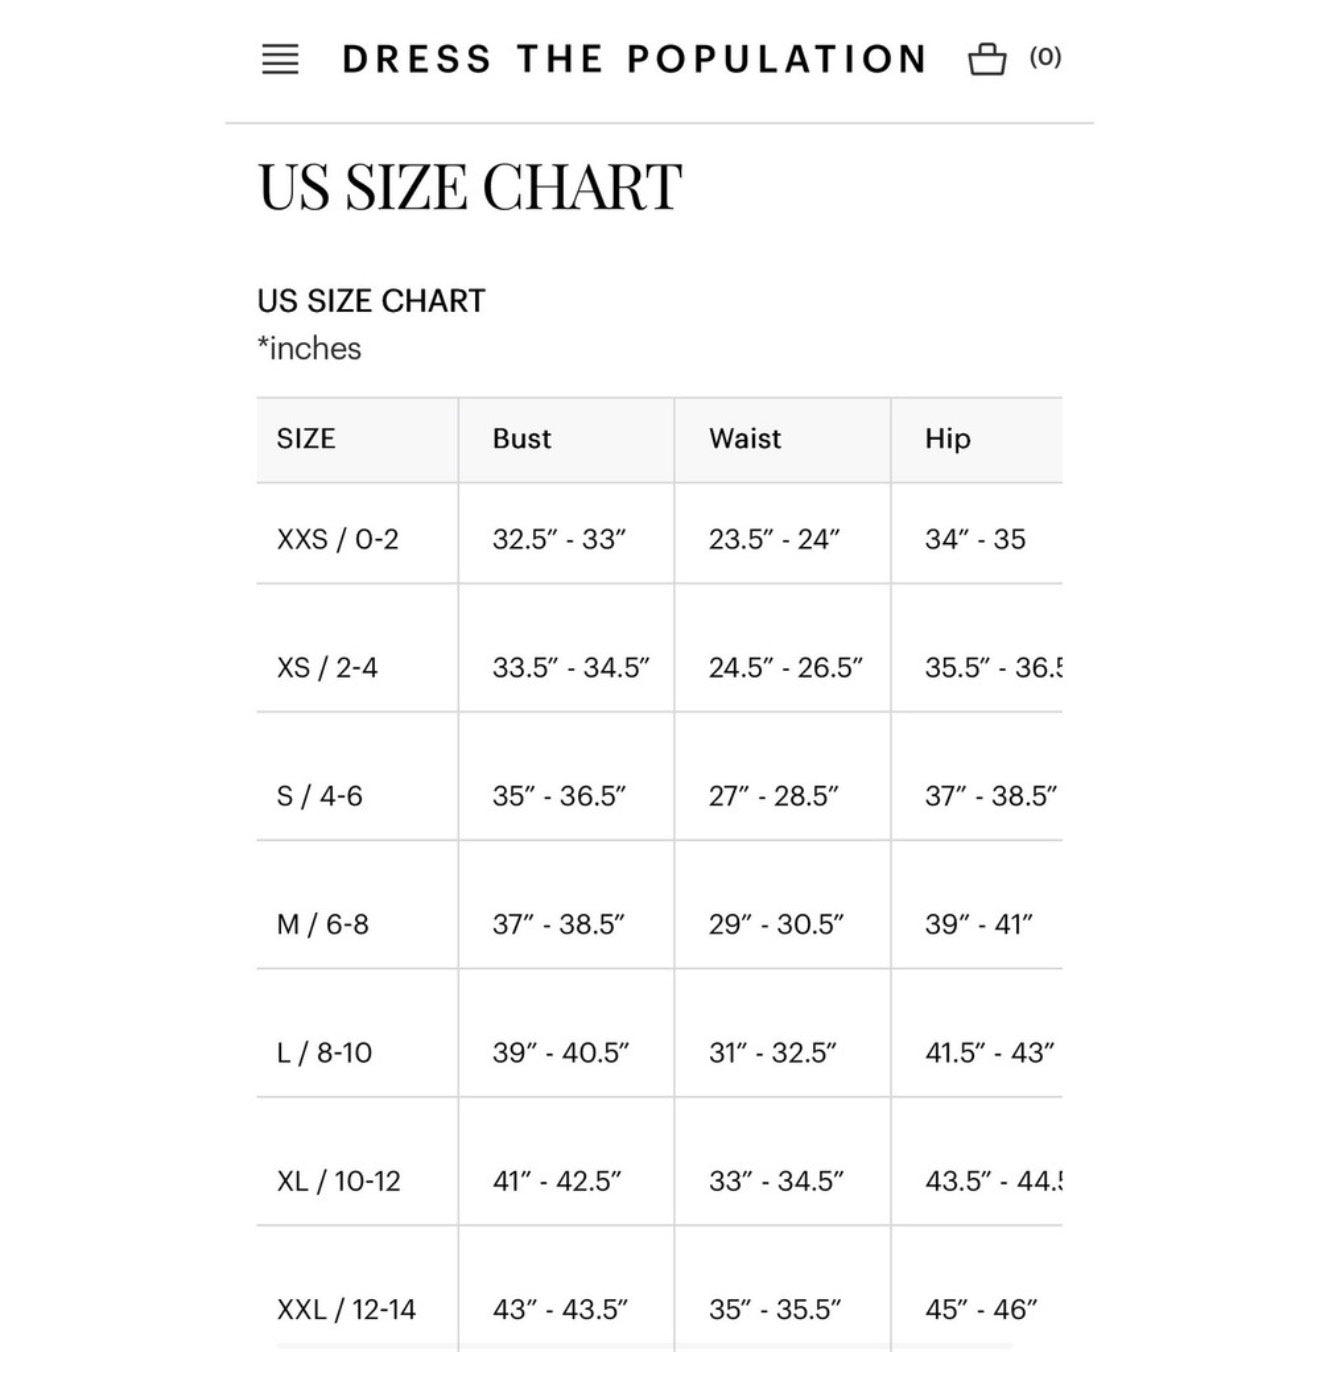The width and height of the screenshot is (1320, 1376).
Task: Go to Dress The Population home logo
Action: pyautogui.click(x=634, y=59)
